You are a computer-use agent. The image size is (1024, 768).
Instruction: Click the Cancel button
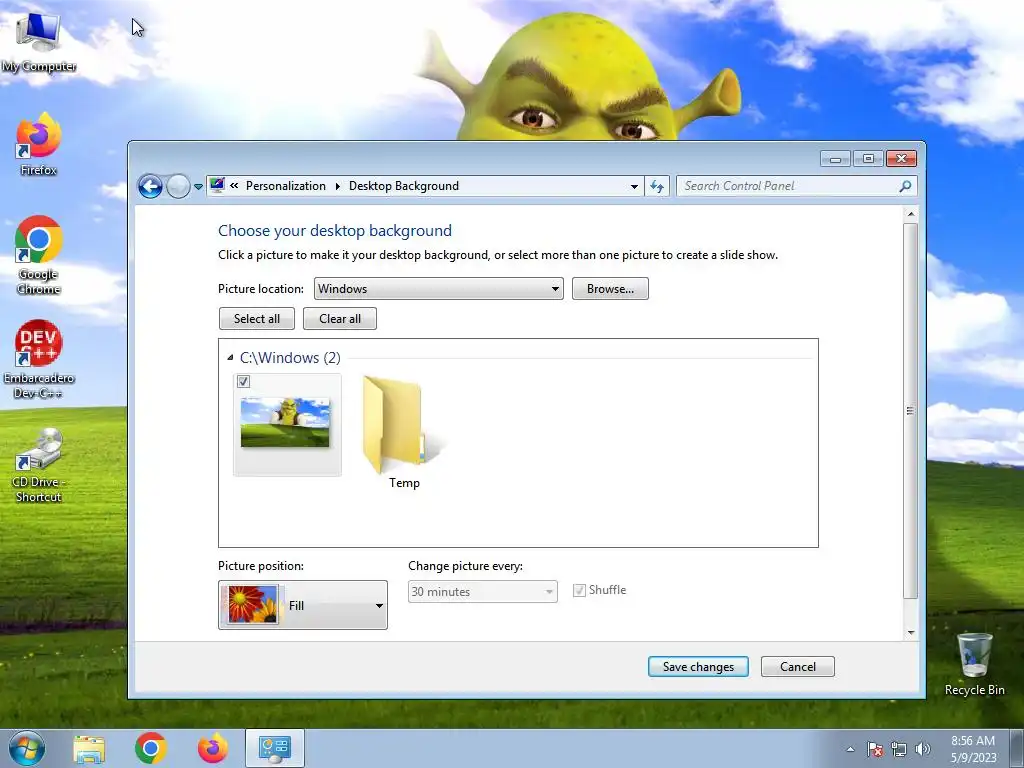(x=797, y=667)
